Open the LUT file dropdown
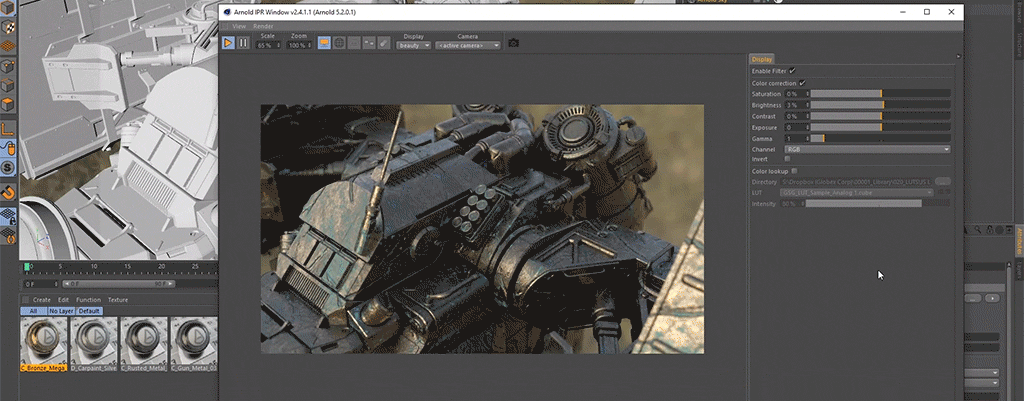The height and width of the screenshot is (401, 1024). (857, 193)
